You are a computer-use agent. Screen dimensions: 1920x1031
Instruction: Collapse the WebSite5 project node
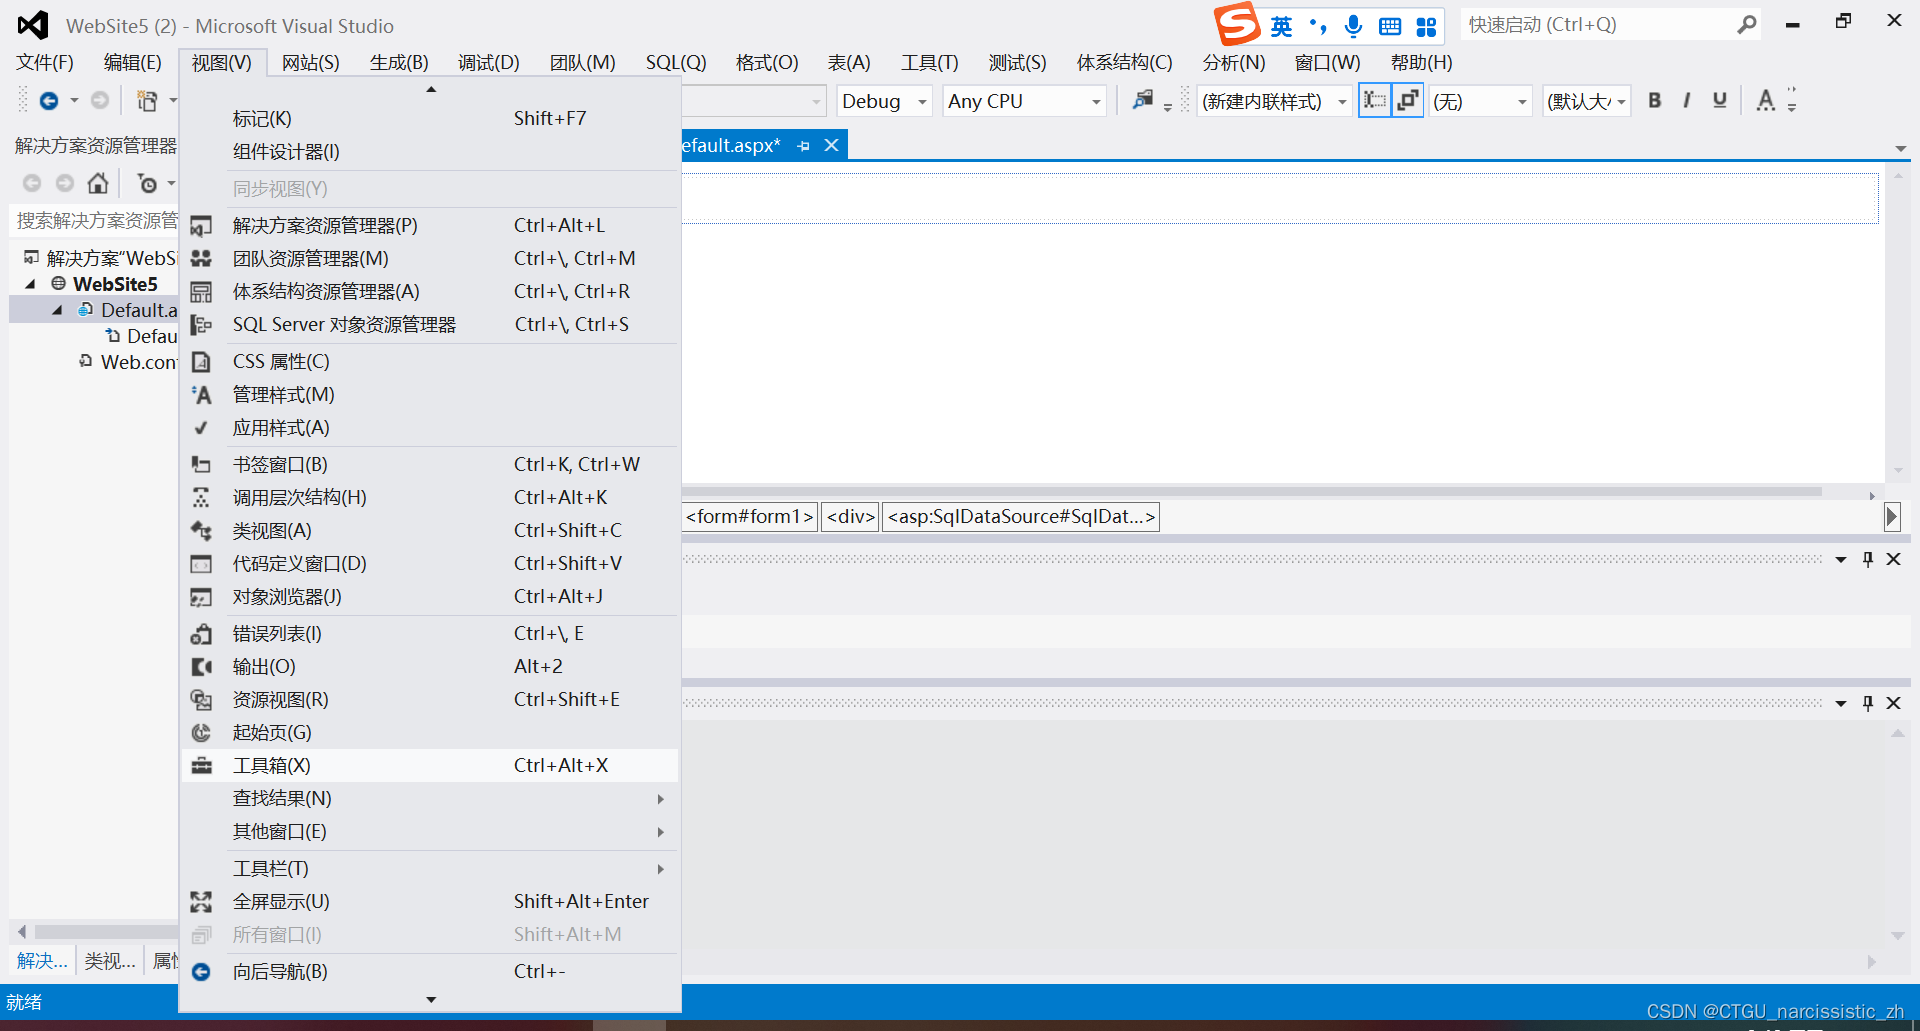[x=30, y=285]
